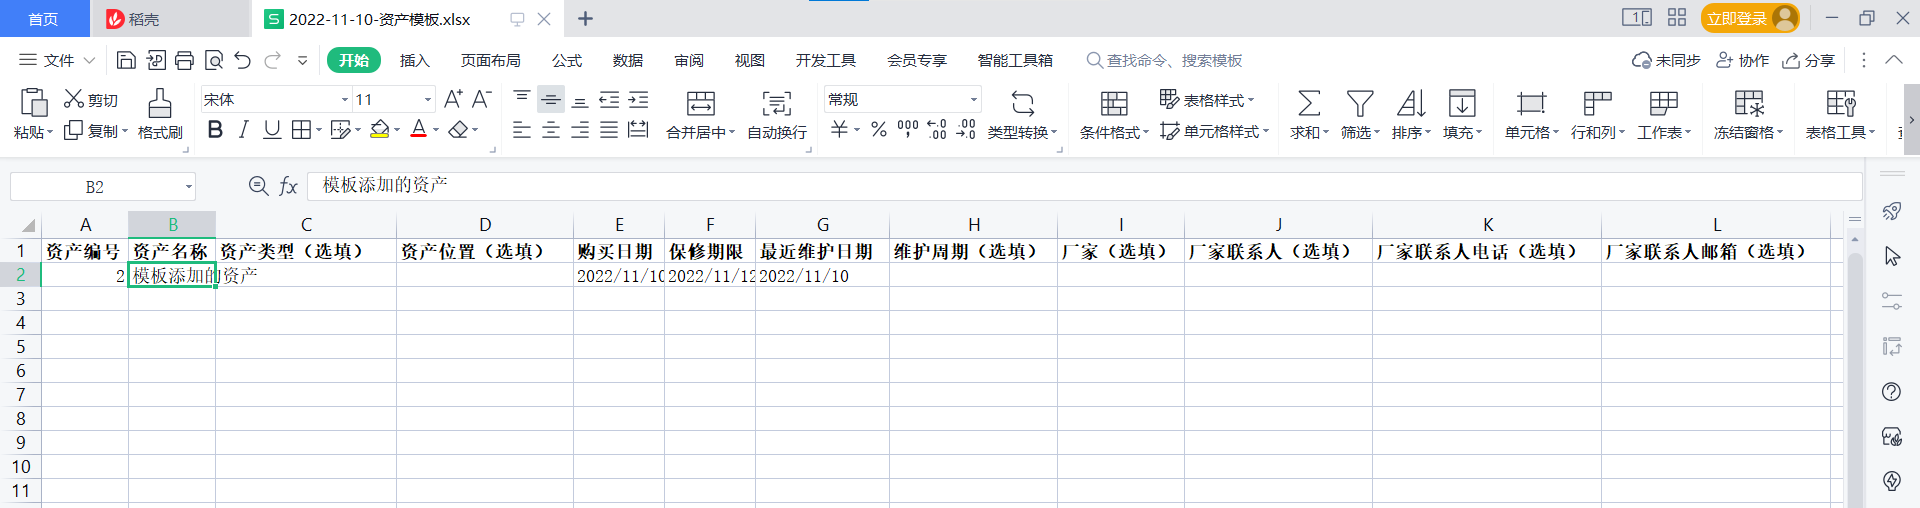Click the Insert Function fx icon

pos(289,186)
